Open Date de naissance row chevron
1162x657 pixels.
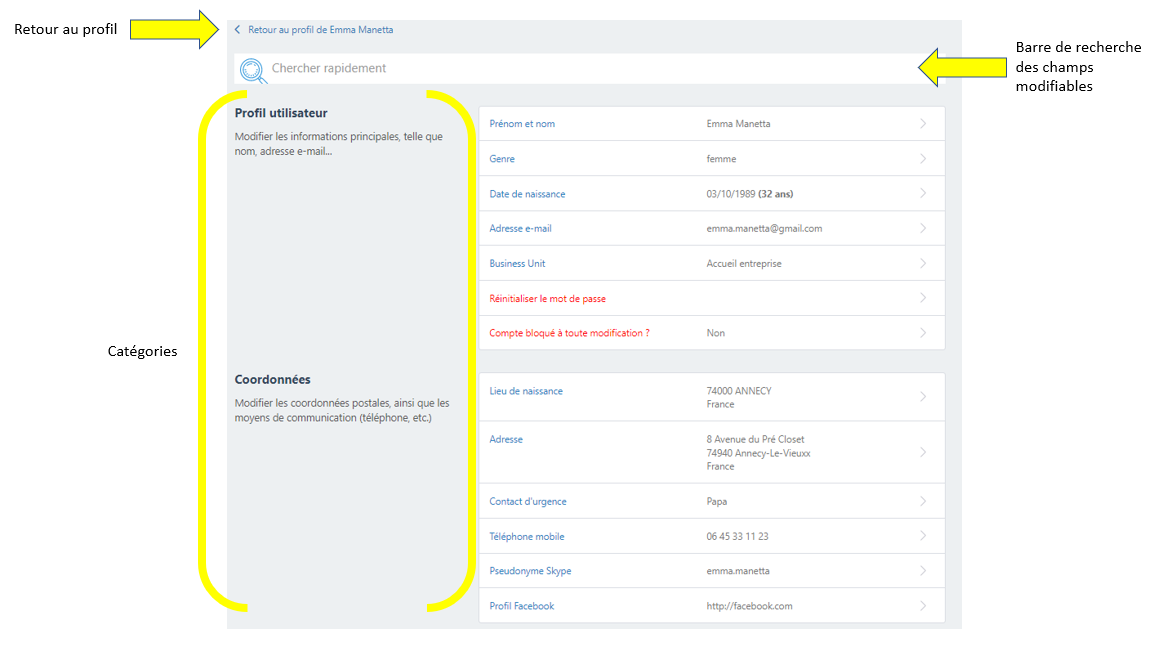pos(922,193)
